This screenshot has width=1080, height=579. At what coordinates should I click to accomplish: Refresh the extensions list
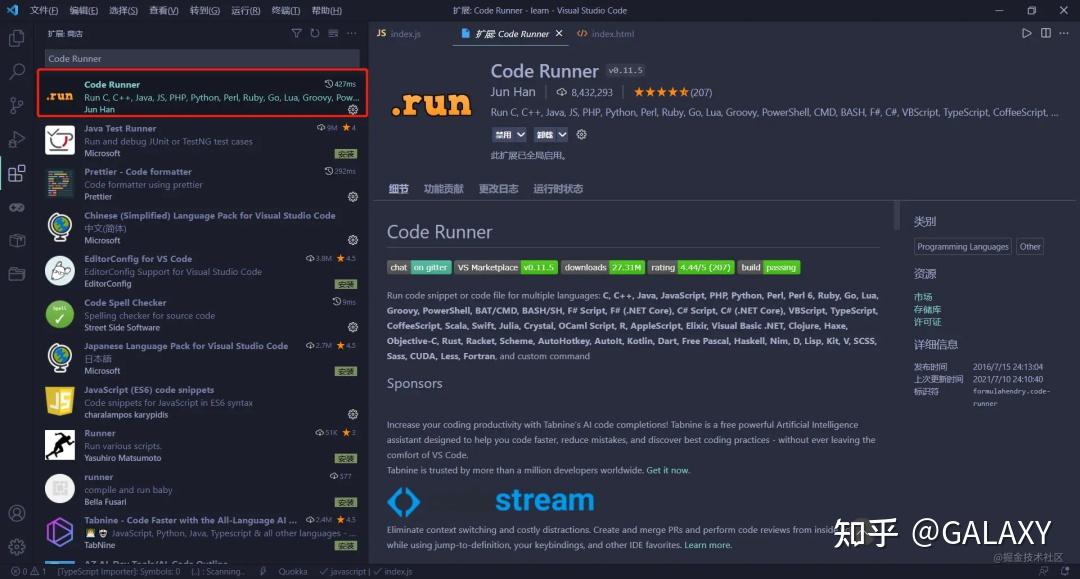[x=316, y=33]
